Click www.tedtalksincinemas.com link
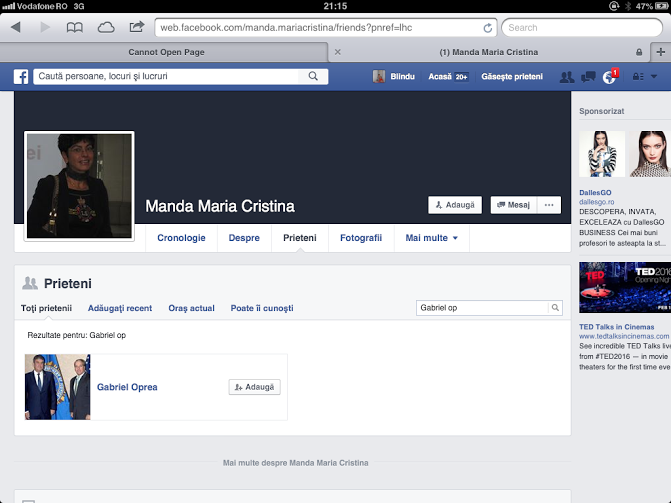 pos(624,336)
